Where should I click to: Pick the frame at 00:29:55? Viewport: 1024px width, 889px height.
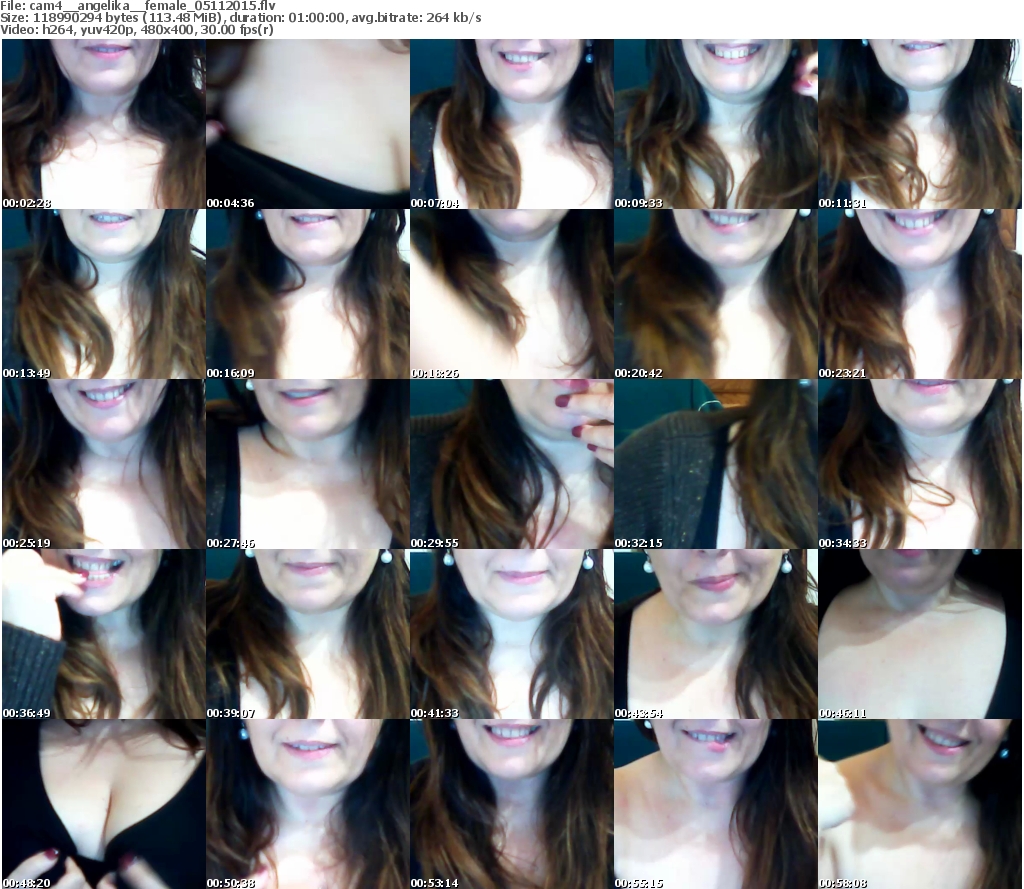tap(511, 464)
